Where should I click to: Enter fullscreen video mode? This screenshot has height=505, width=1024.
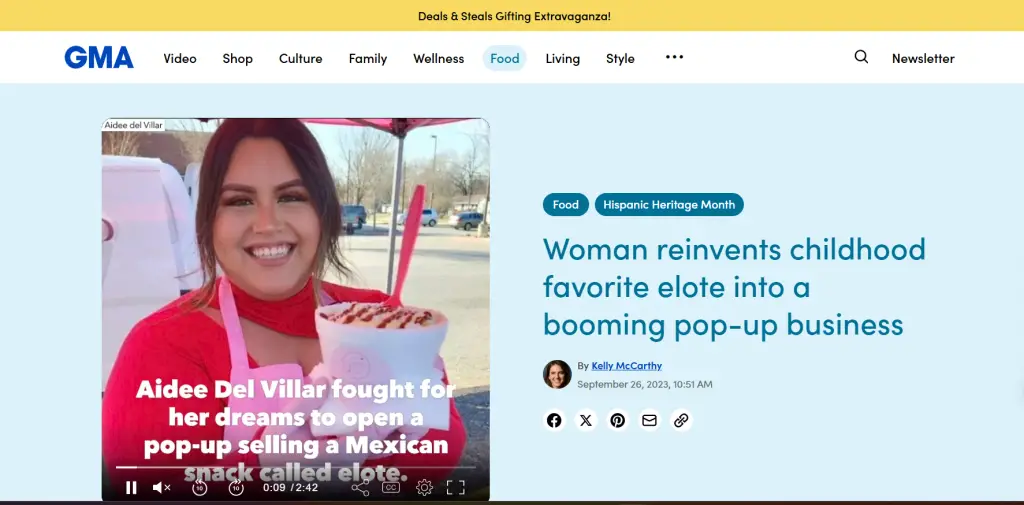pos(456,488)
